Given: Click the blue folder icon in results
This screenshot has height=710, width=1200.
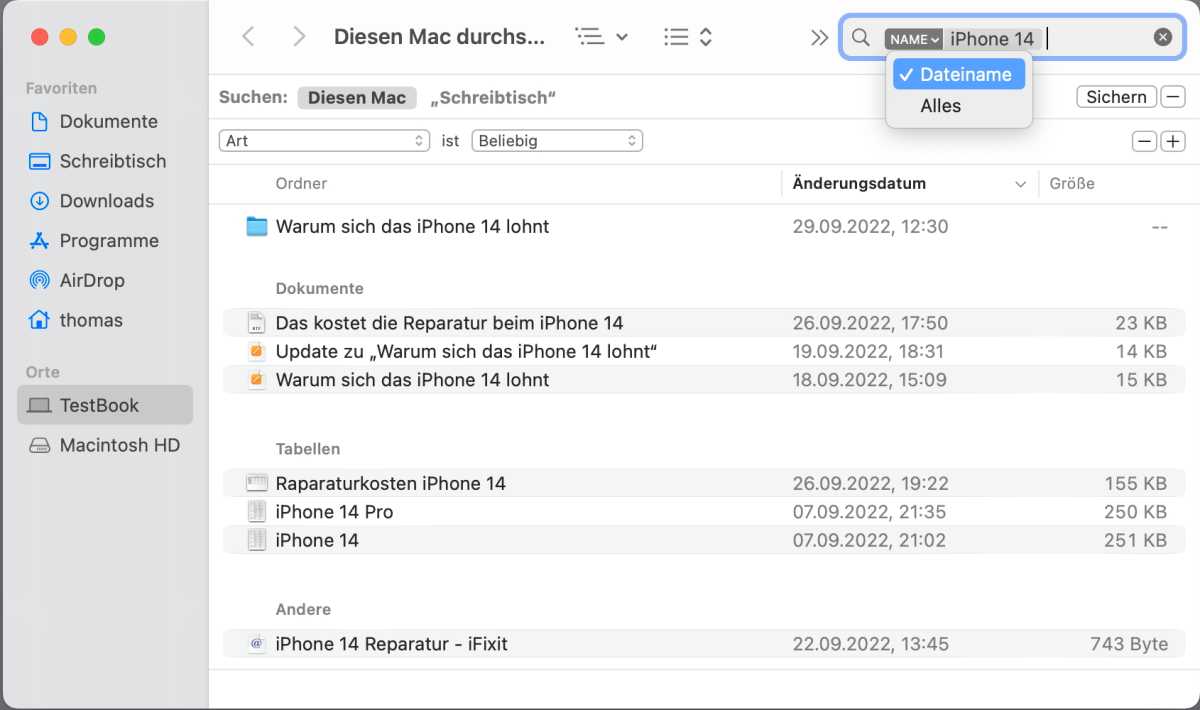Looking at the screenshot, I should tap(257, 227).
